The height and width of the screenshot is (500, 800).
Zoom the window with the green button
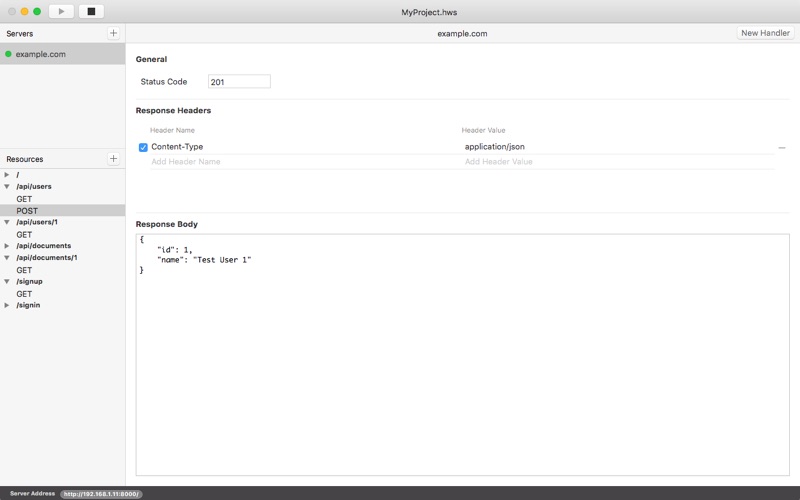click(x=37, y=11)
